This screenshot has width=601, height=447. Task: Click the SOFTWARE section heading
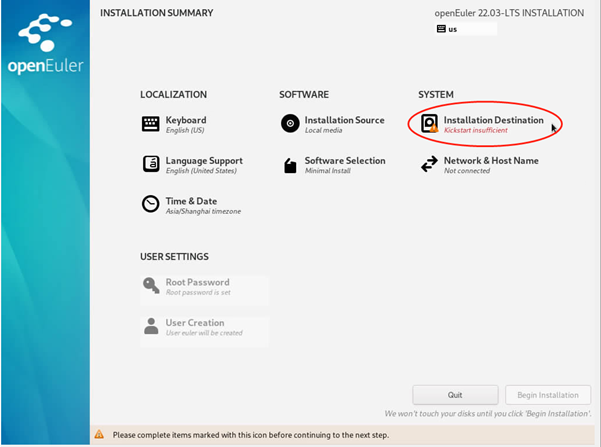304,95
